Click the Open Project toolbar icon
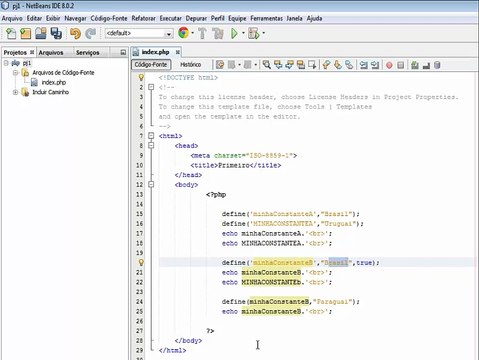Image resolution: width=479 pixels, height=360 pixels. (41, 33)
